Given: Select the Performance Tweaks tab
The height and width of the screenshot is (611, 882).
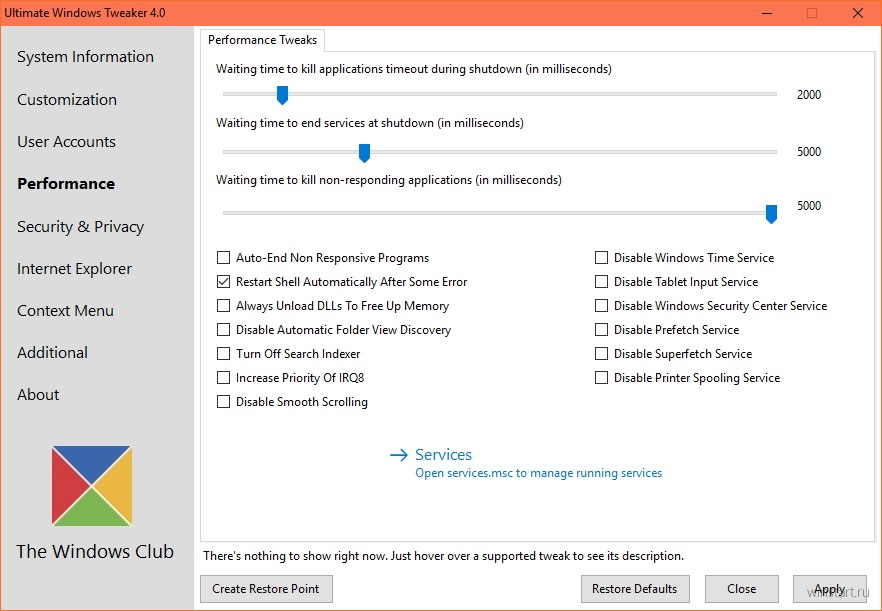Looking at the screenshot, I should [x=262, y=40].
